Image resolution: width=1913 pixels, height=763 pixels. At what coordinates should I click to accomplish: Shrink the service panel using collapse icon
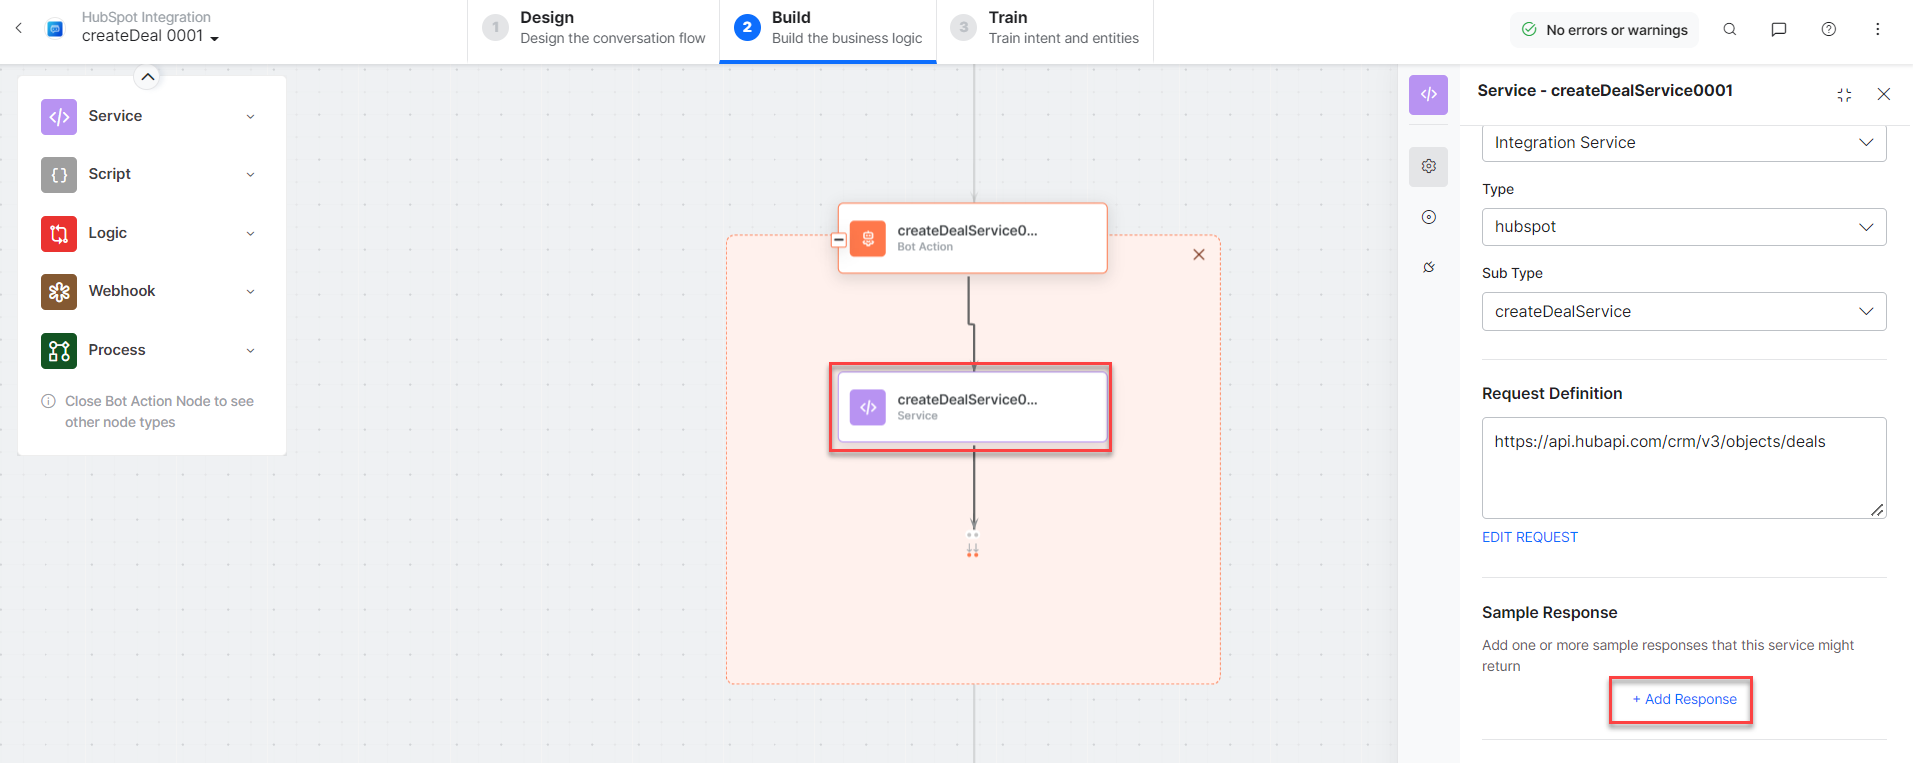(x=1844, y=95)
